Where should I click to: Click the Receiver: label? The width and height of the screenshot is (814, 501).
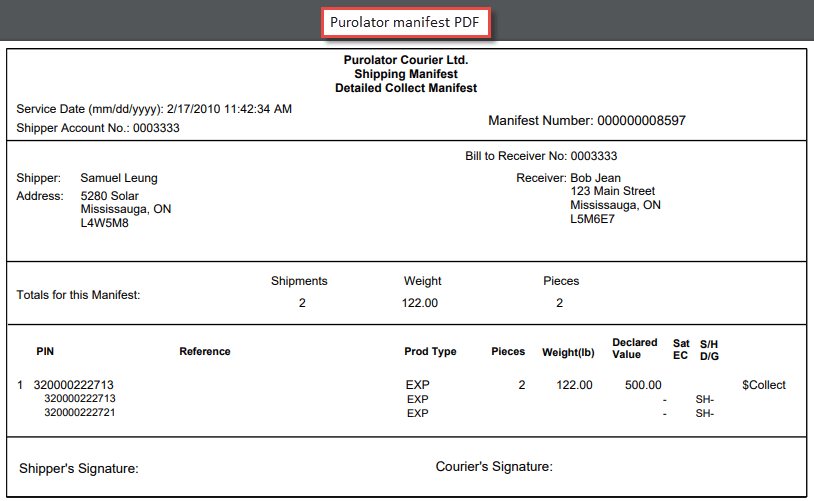pos(541,178)
